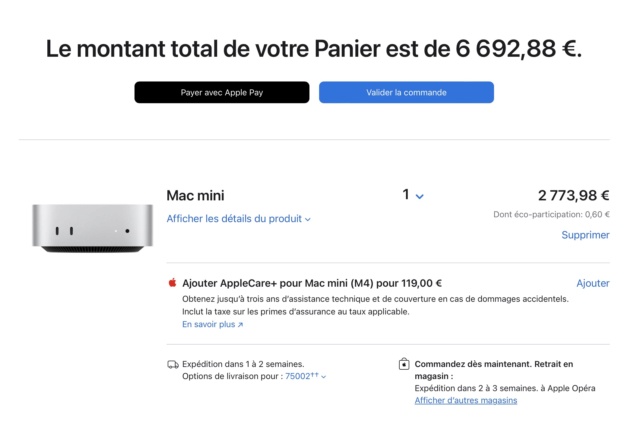Click the Valider la commande button
640x440 pixels.
(x=406, y=92)
